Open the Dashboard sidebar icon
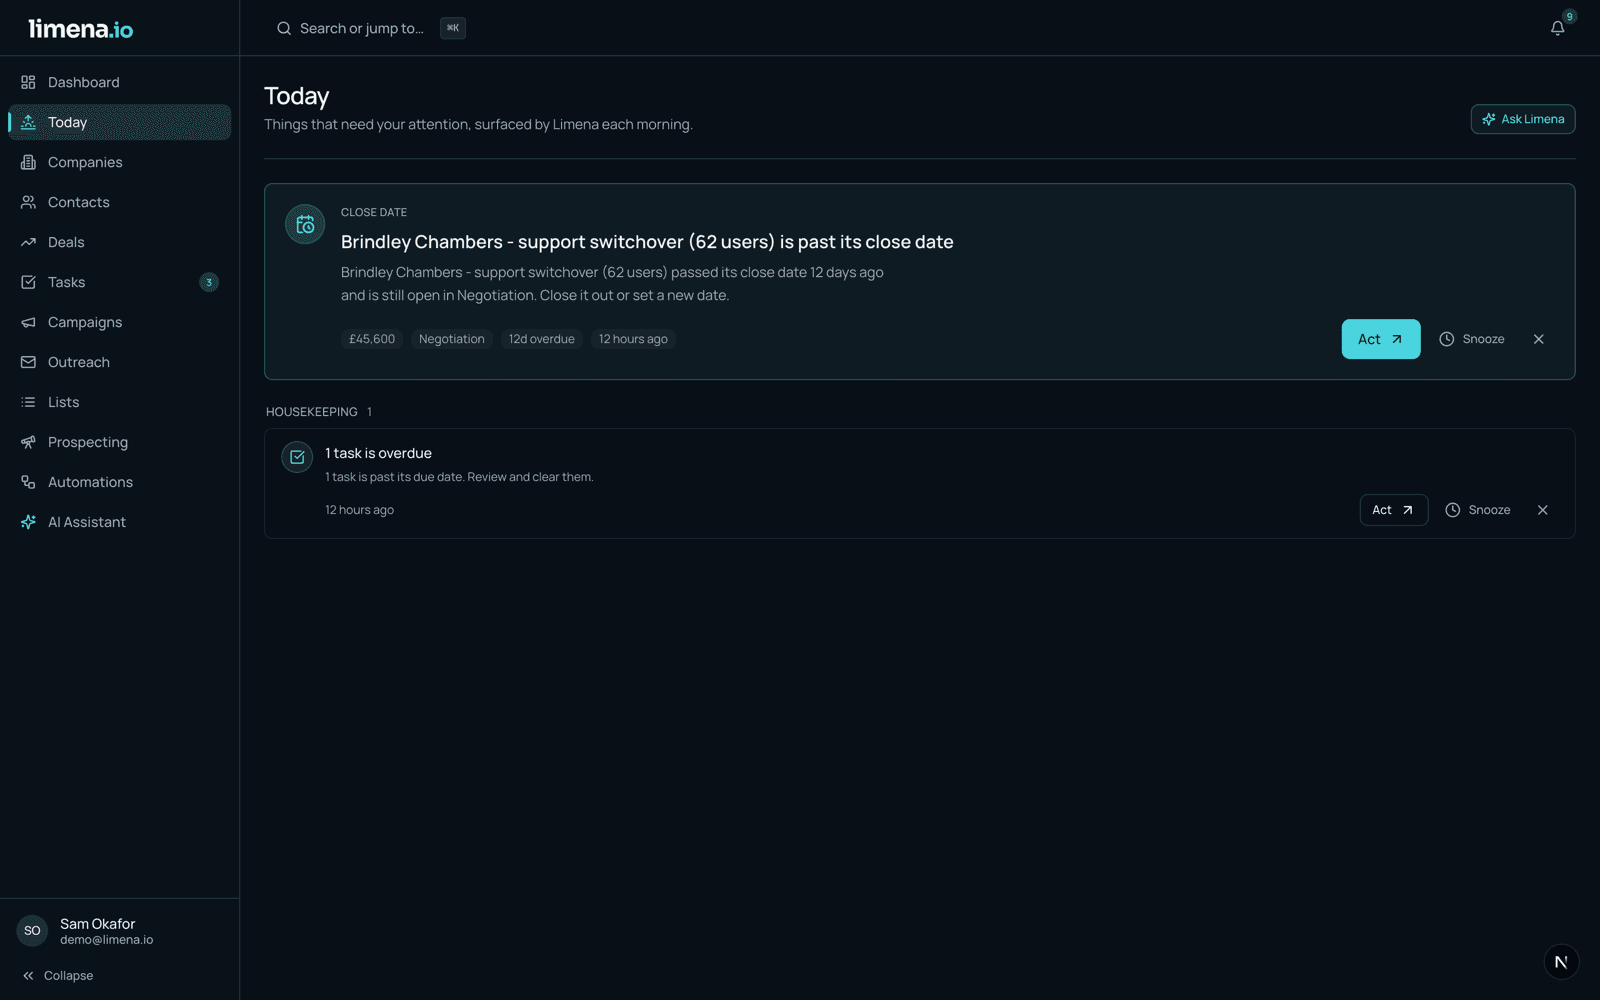Image resolution: width=1600 pixels, height=1000 pixels. point(28,82)
